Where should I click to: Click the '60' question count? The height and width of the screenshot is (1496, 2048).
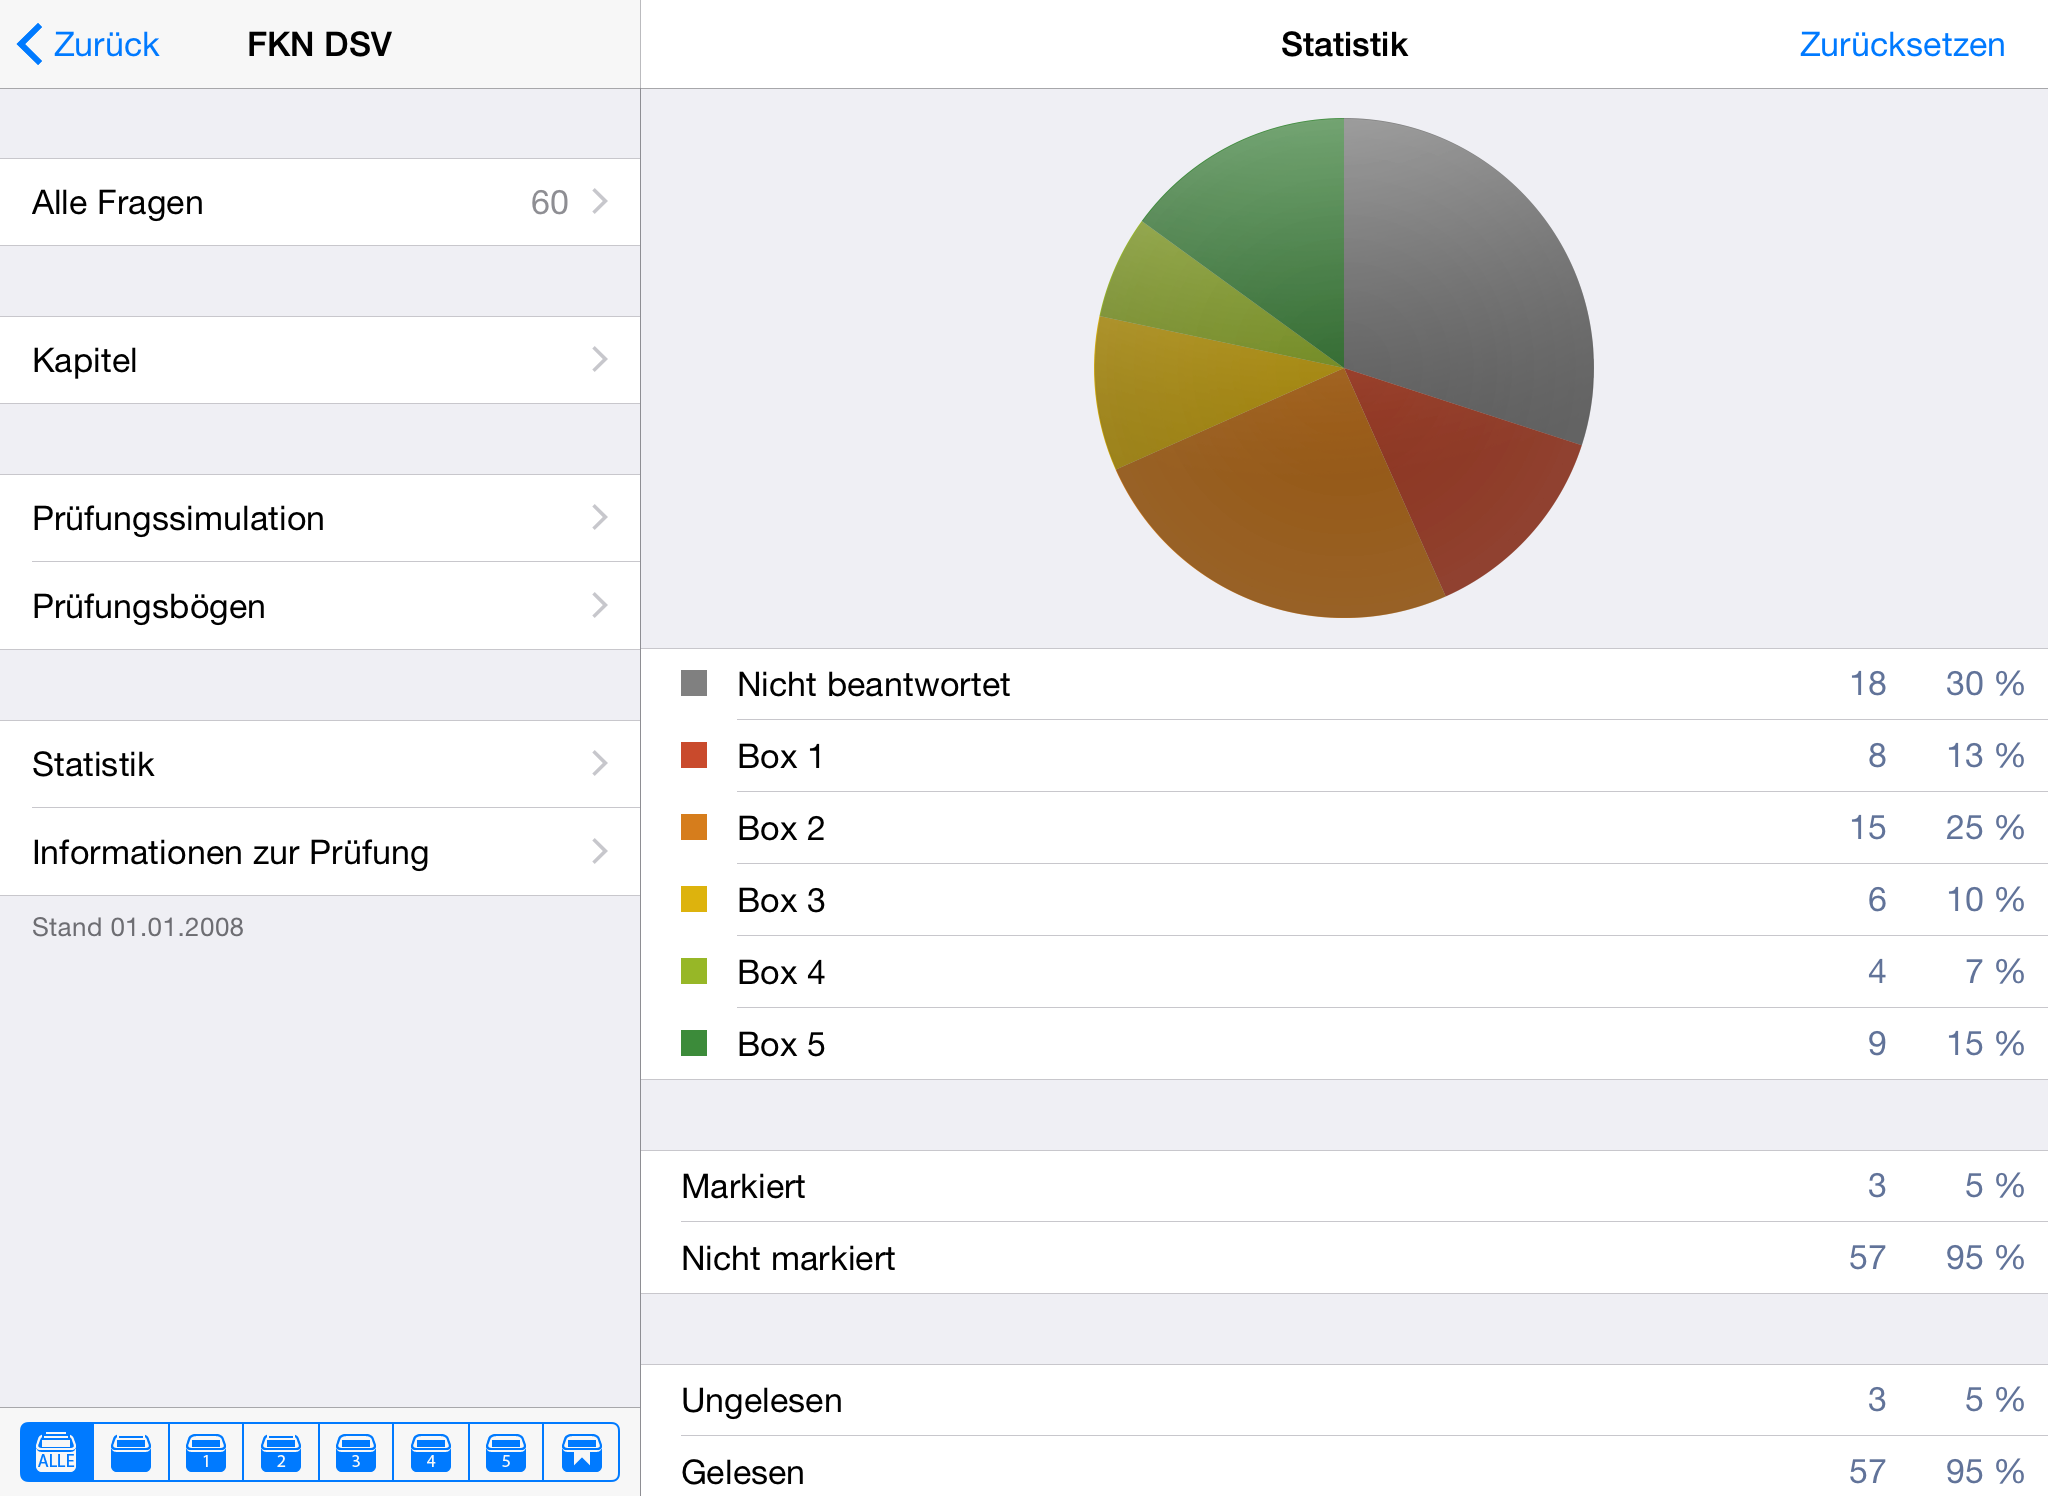[x=549, y=202]
